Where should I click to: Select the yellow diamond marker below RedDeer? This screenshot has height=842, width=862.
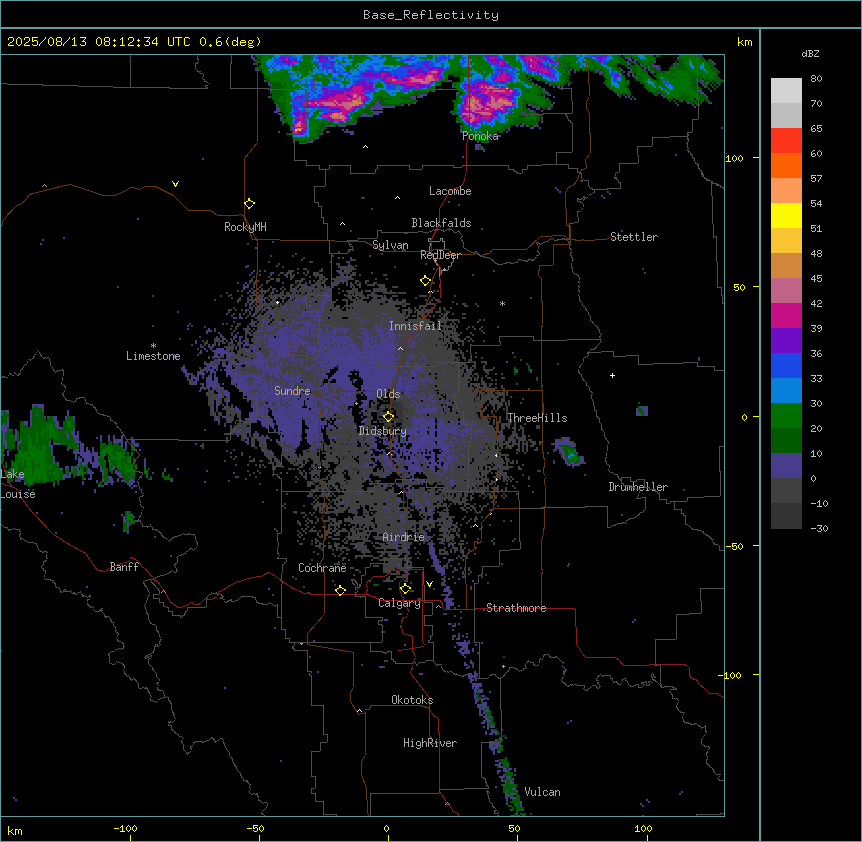(x=425, y=280)
